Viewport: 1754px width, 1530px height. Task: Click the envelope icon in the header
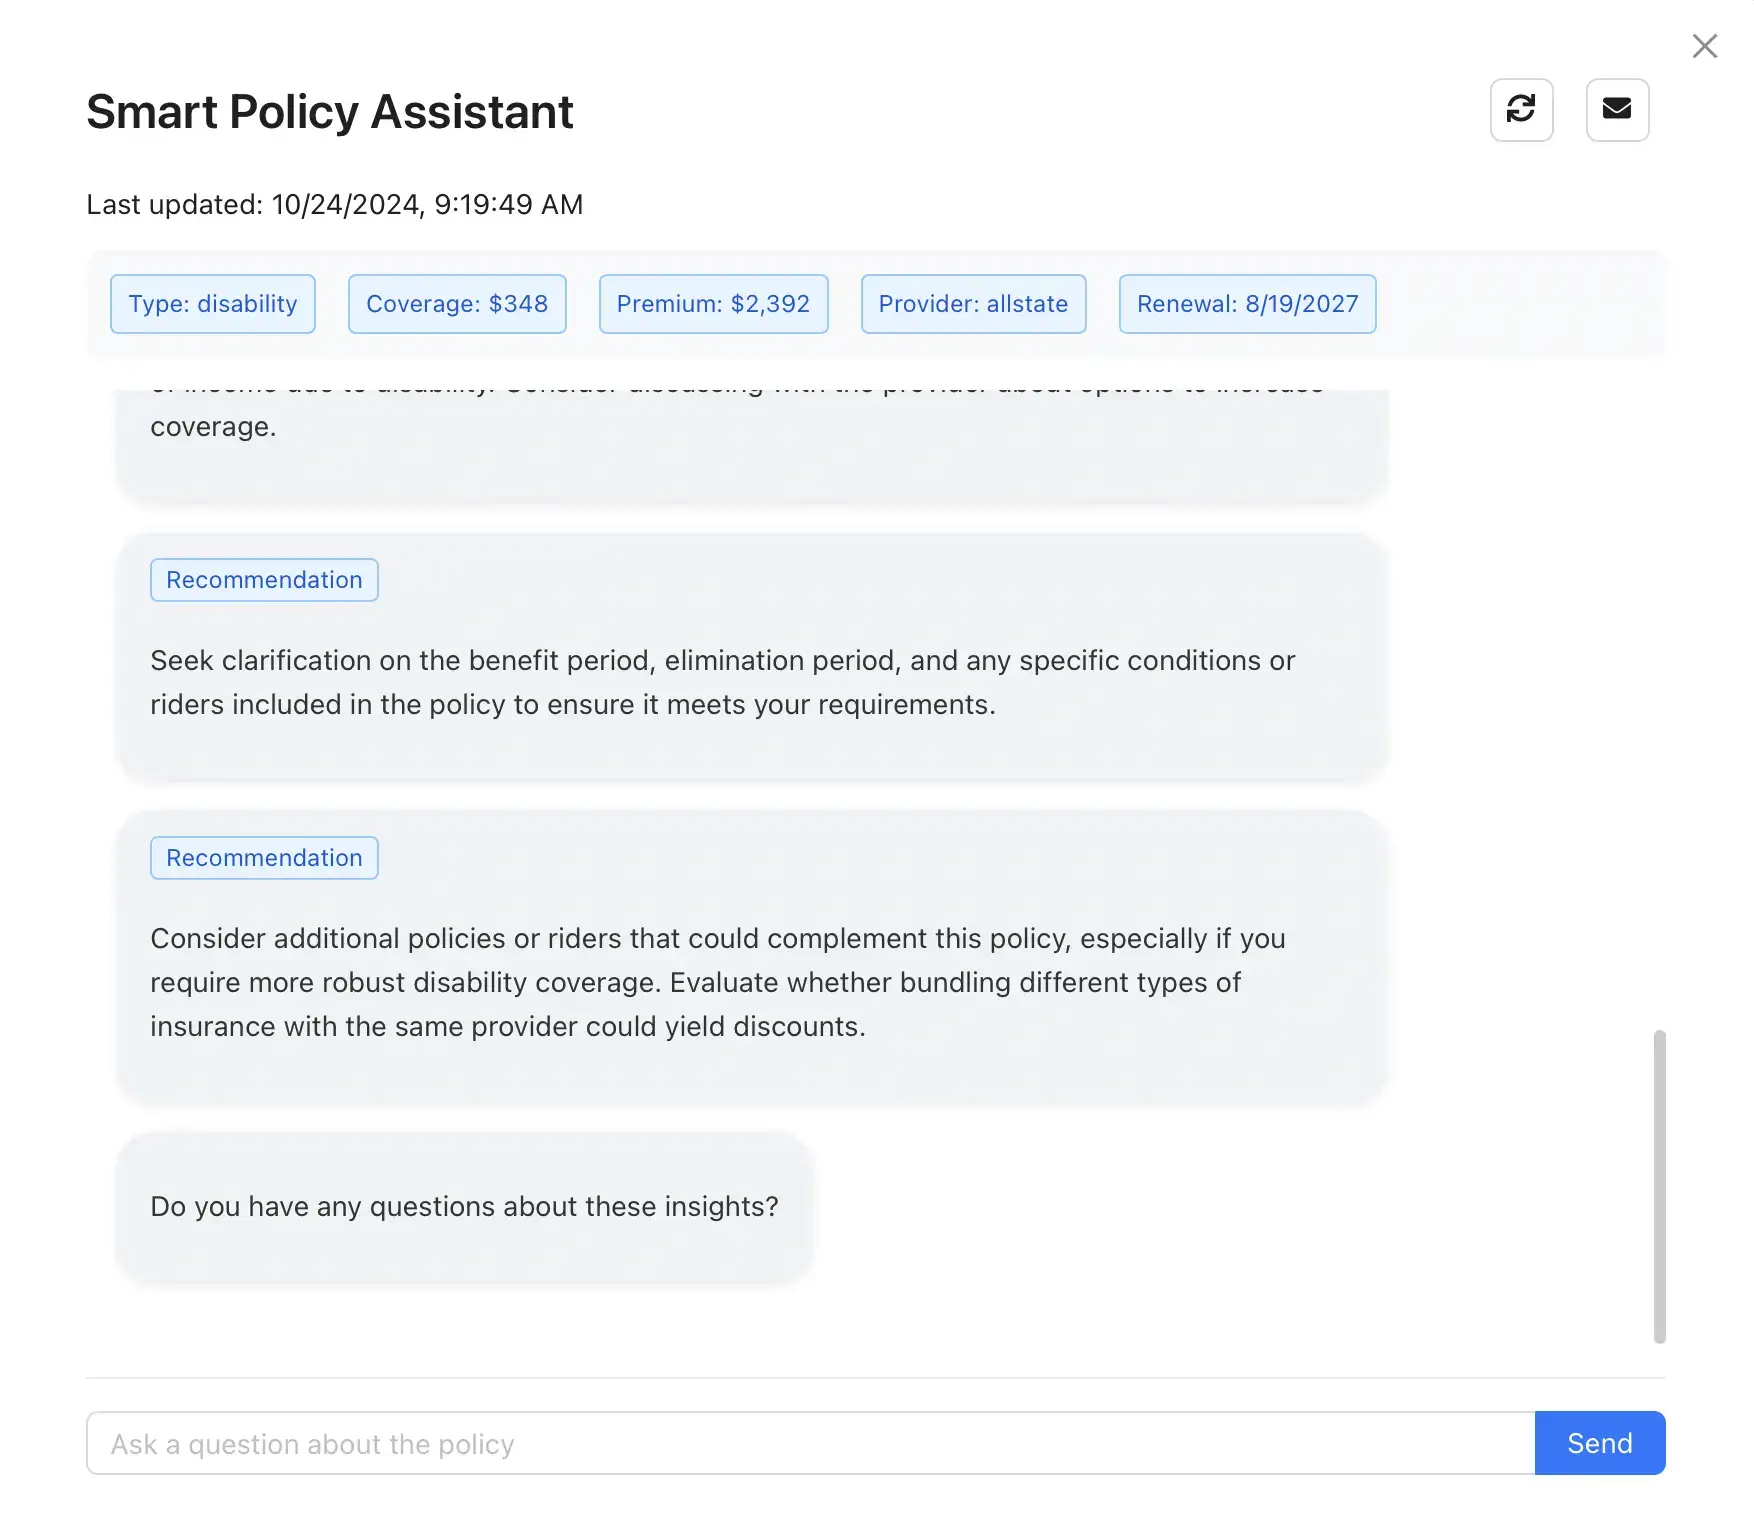1617,109
